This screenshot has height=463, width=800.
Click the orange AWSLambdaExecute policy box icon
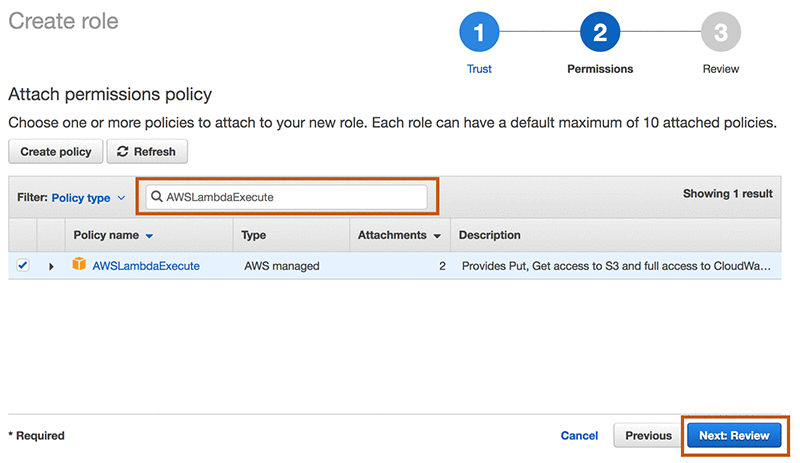tap(80, 265)
